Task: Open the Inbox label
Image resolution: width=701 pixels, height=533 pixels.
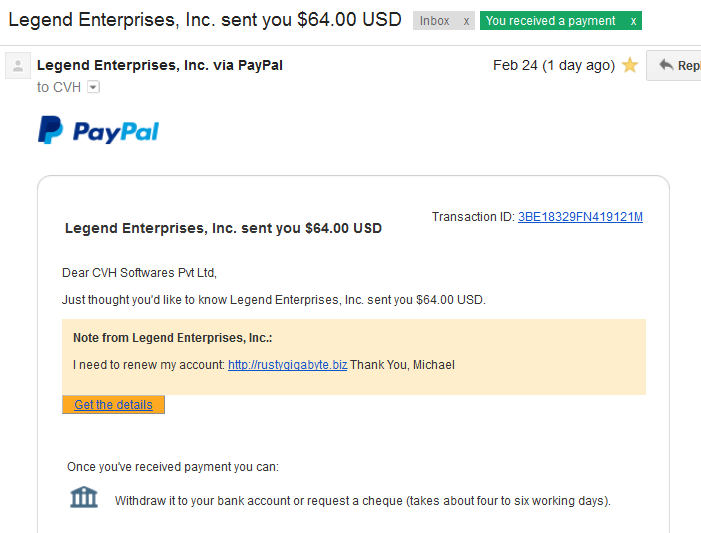Action: point(434,21)
